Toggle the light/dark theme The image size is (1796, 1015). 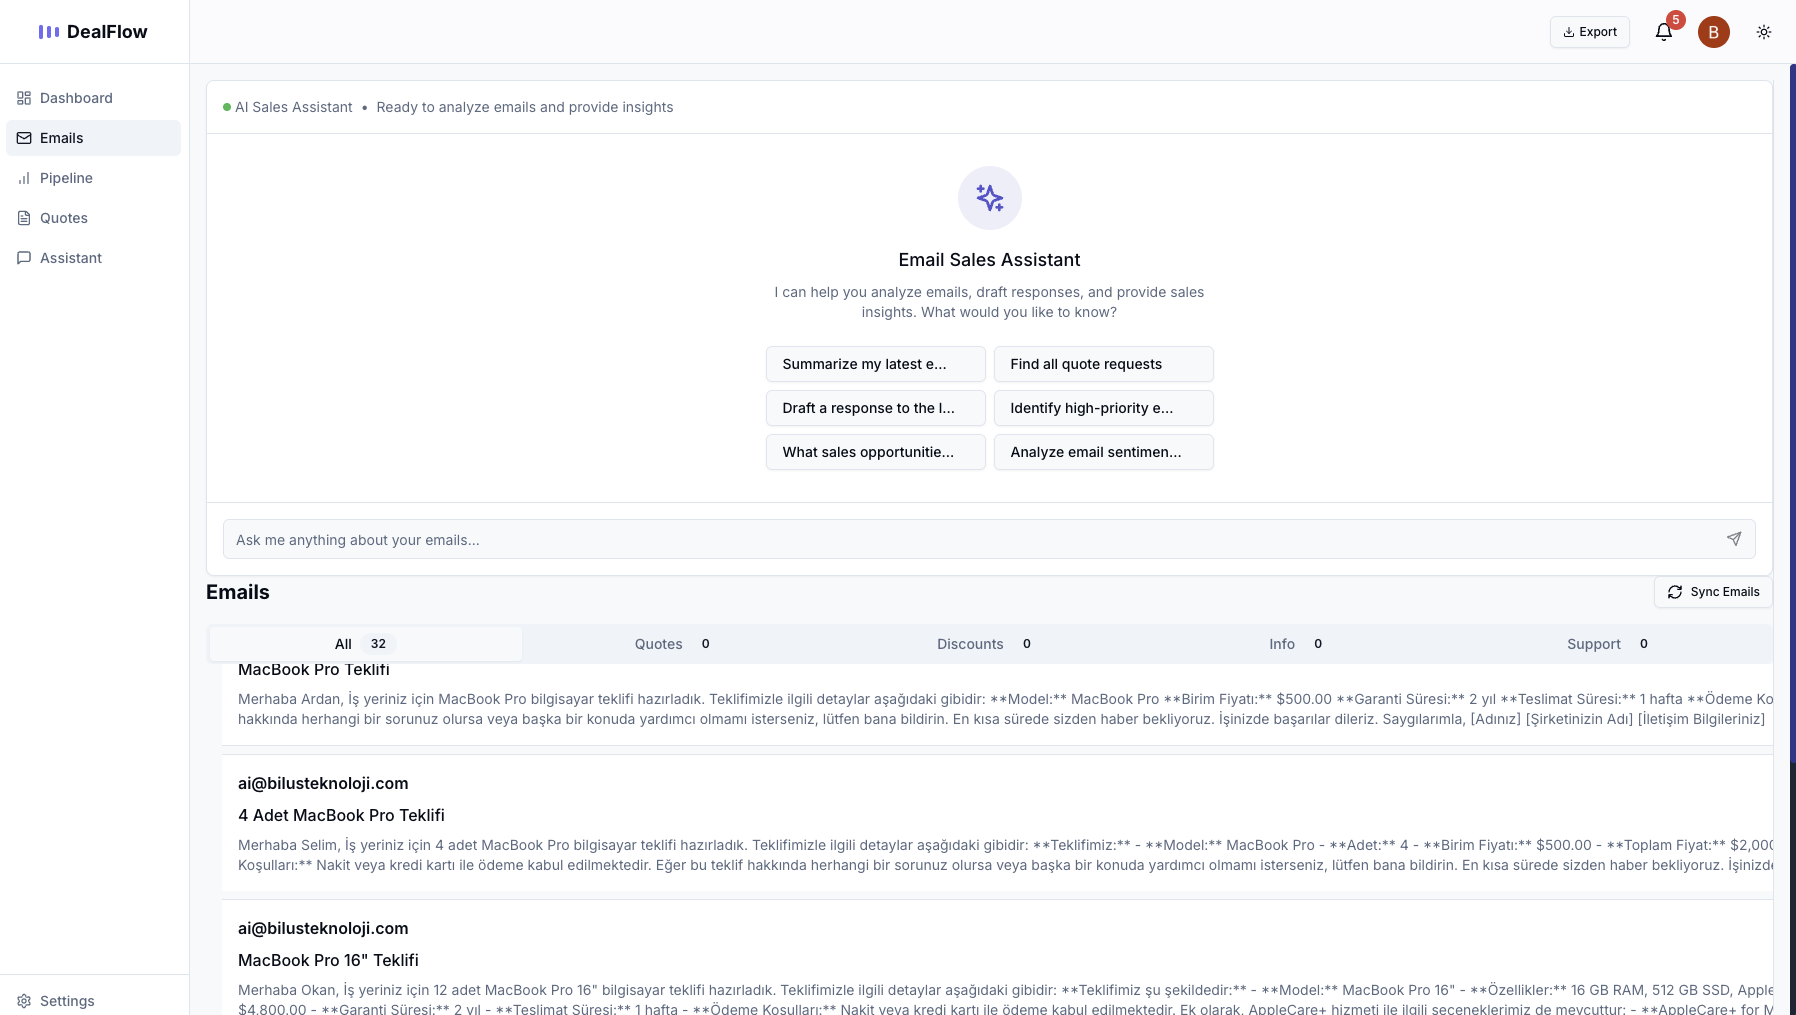1763,31
